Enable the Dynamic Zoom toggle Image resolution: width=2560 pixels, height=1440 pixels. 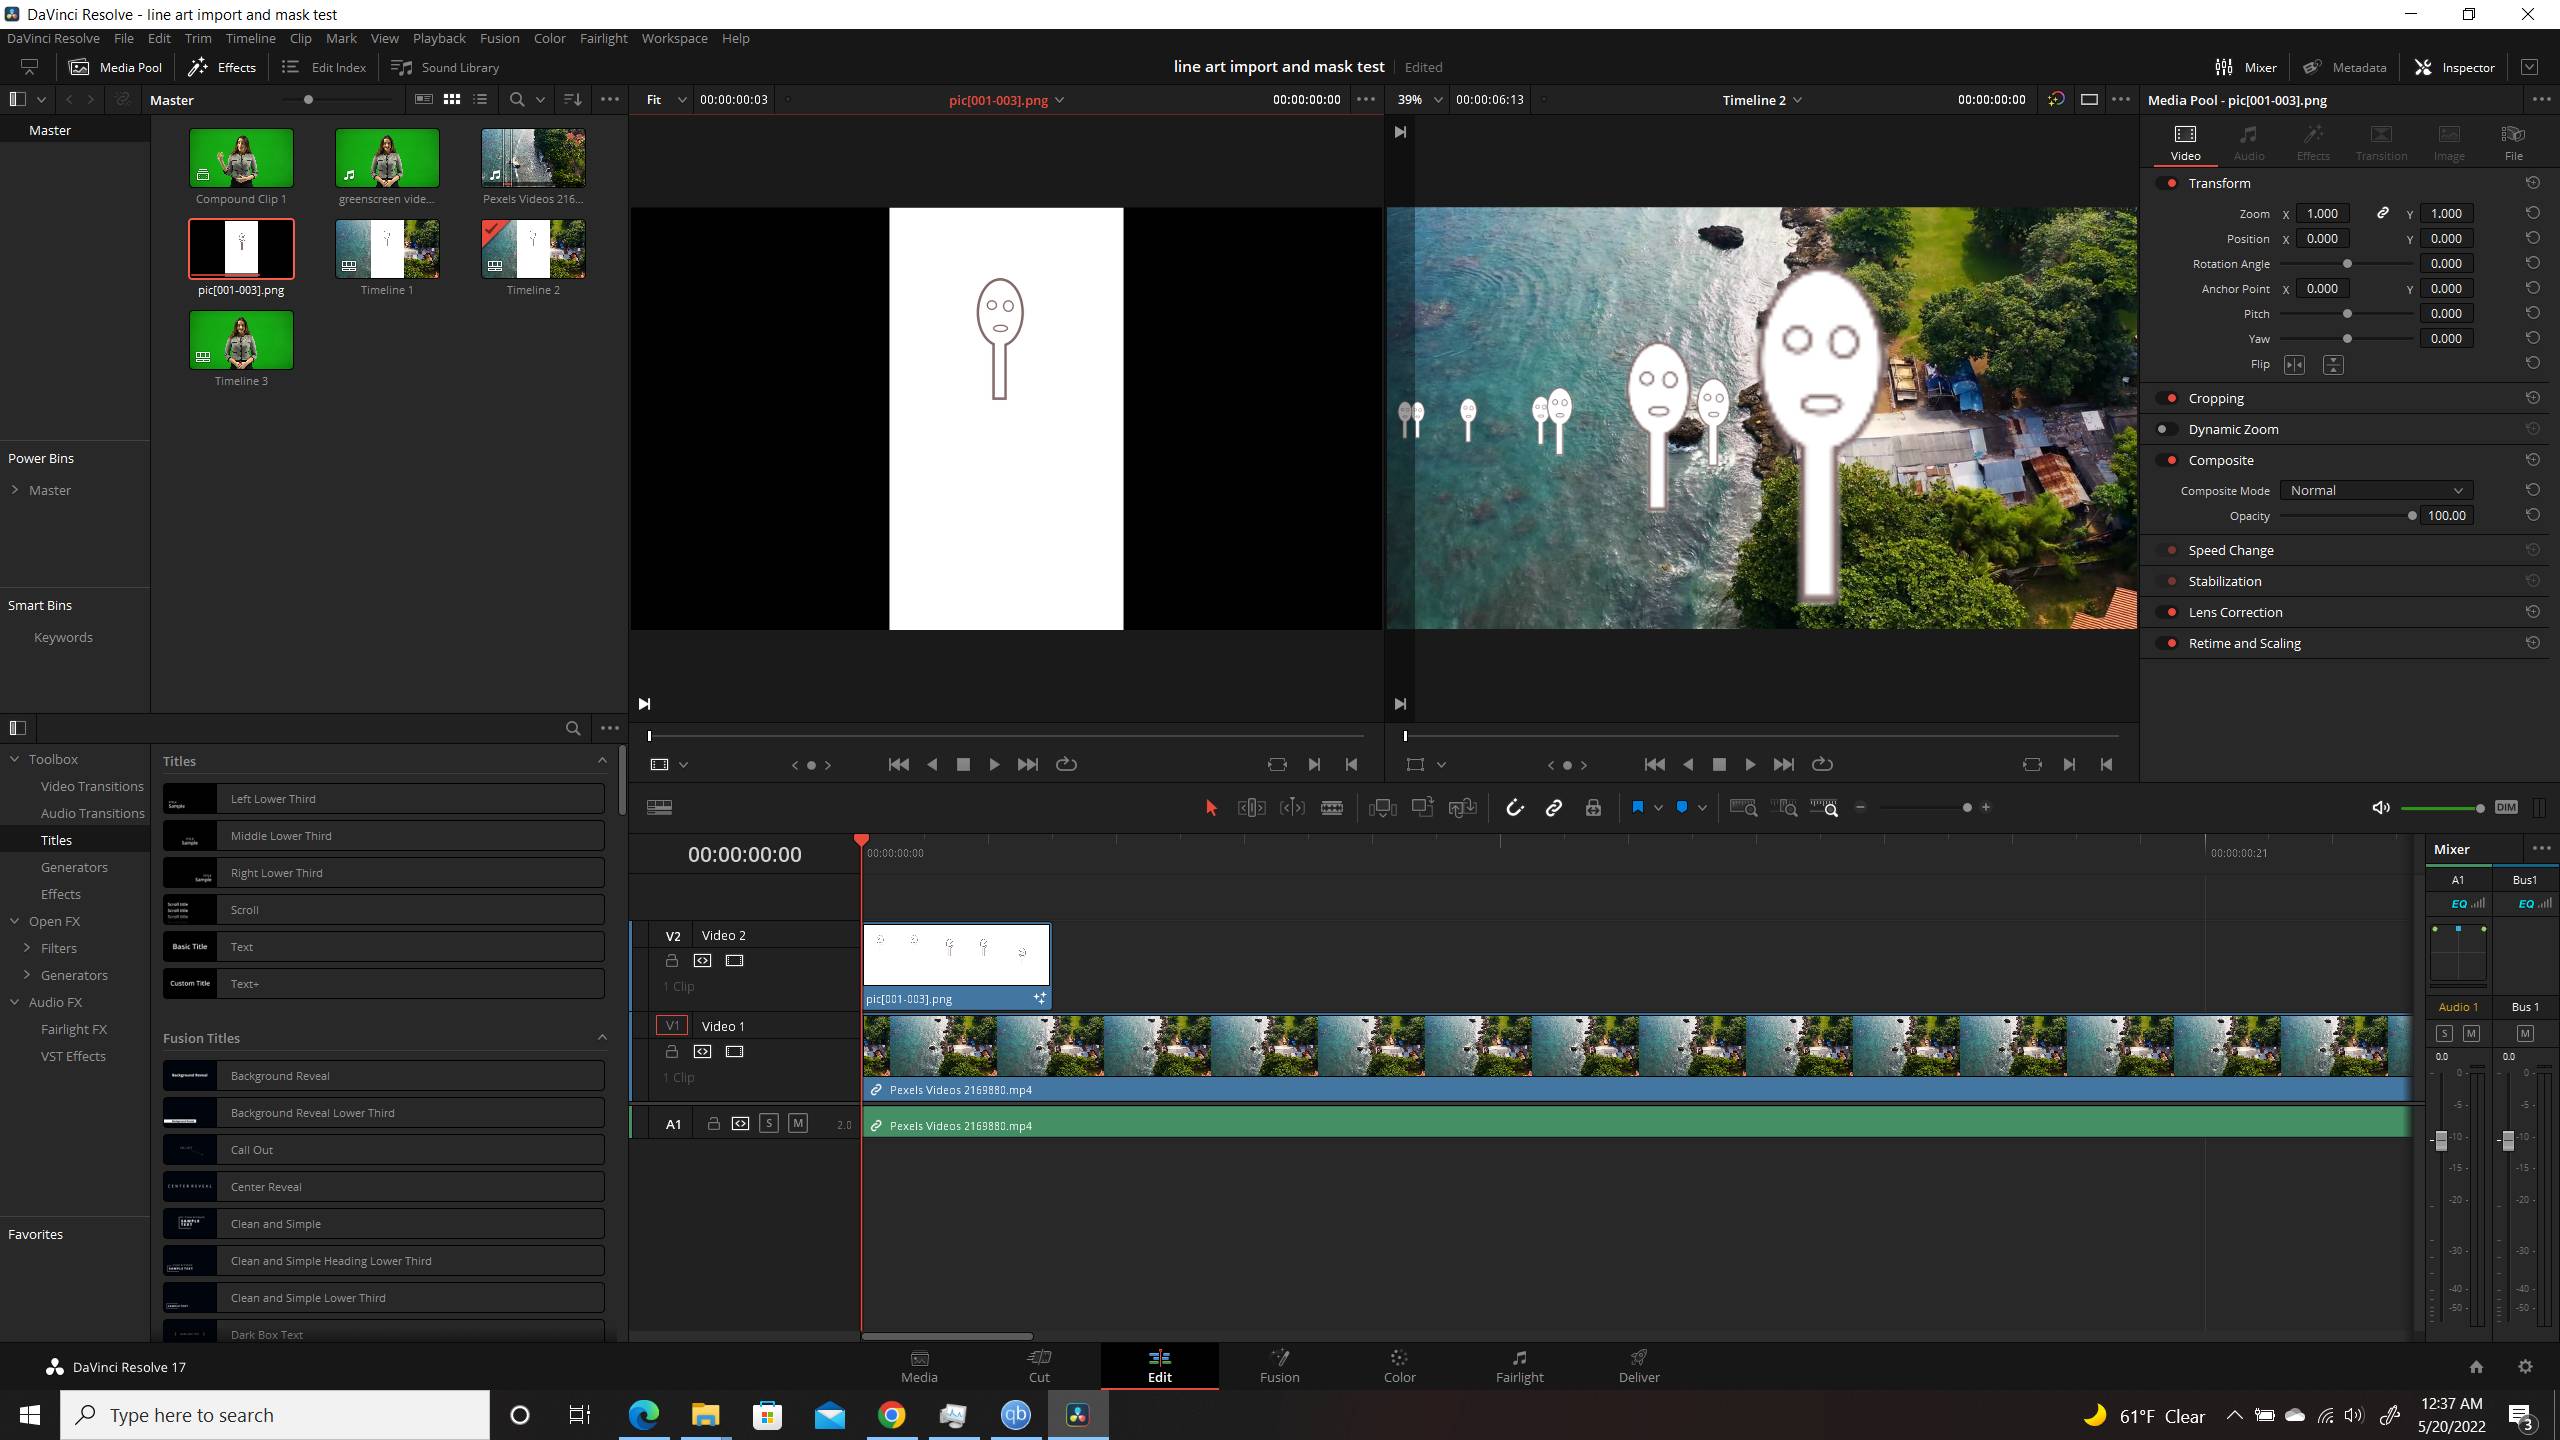[x=2167, y=429]
